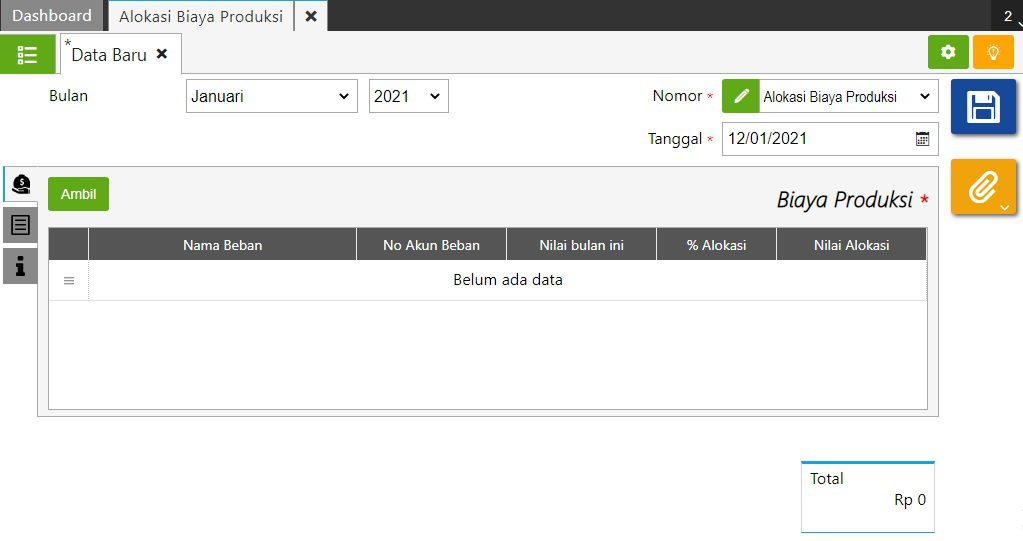
Task: Click the row drag handle in table
Action: (69, 281)
